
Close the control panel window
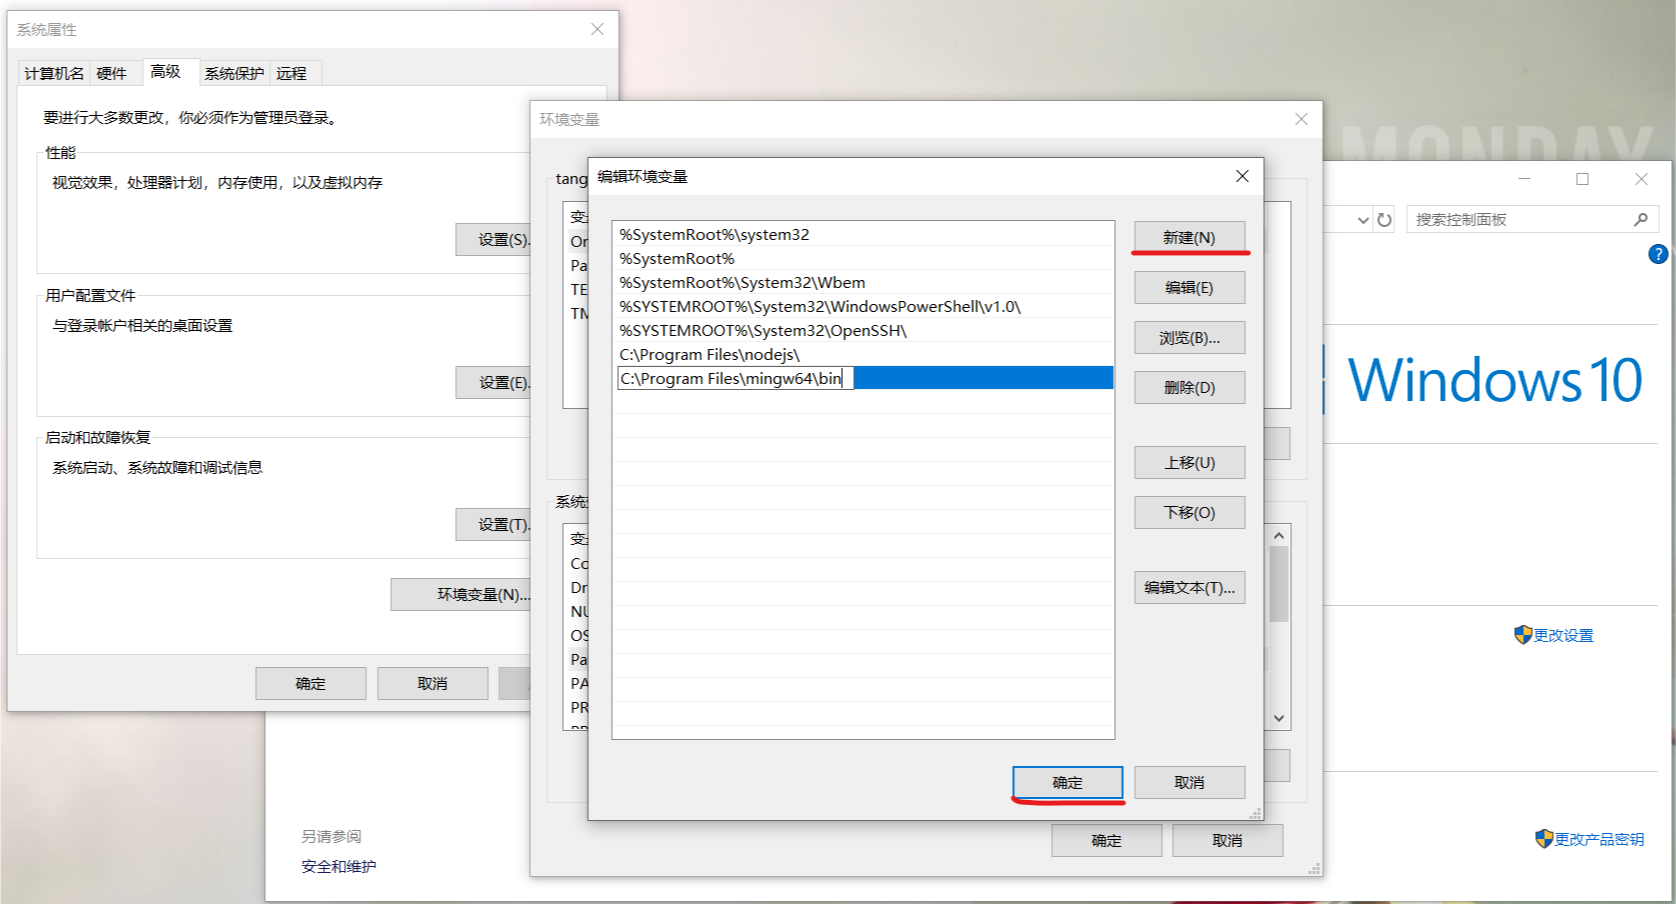pyautogui.click(x=1641, y=179)
